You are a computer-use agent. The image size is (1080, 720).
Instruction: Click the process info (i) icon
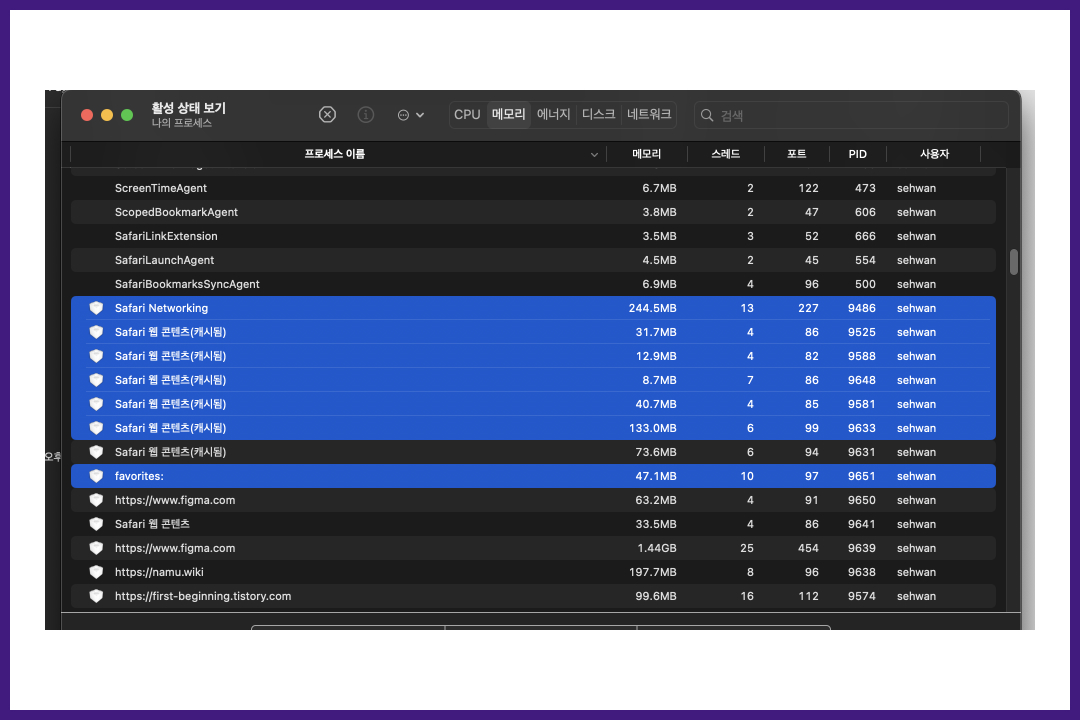tap(366, 114)
